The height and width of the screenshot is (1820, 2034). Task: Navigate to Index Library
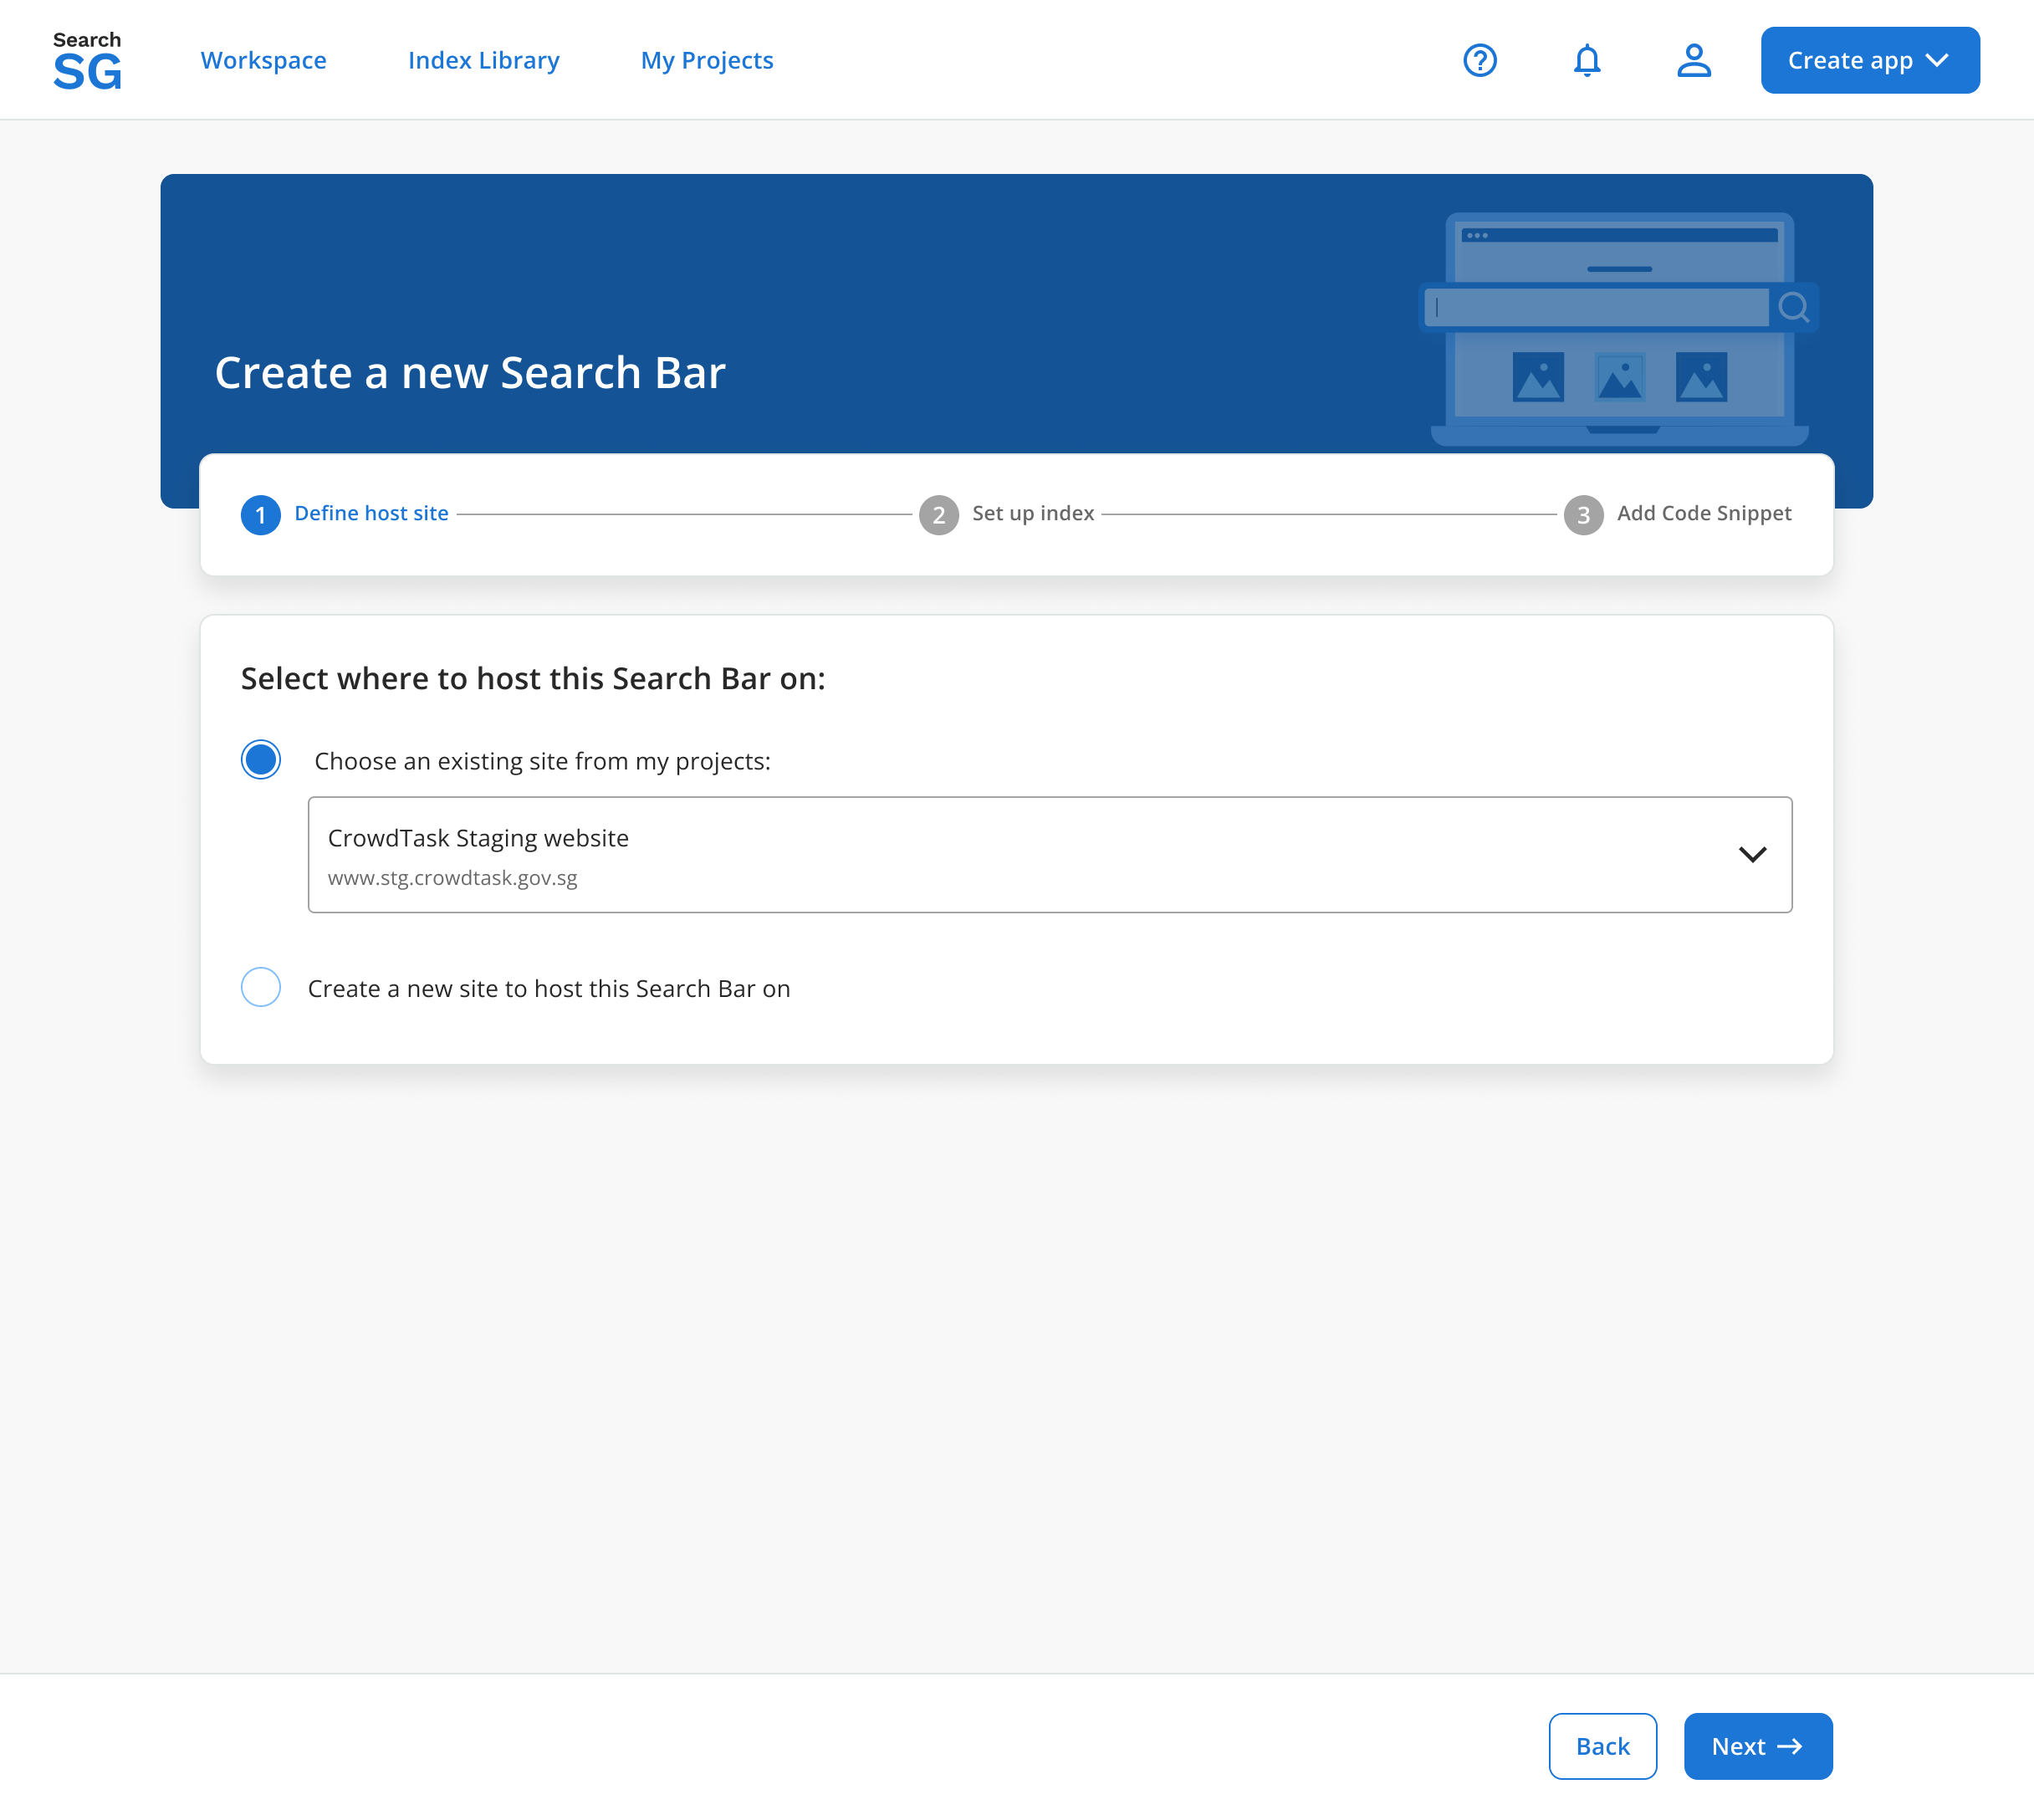click(x=484, y=60)
